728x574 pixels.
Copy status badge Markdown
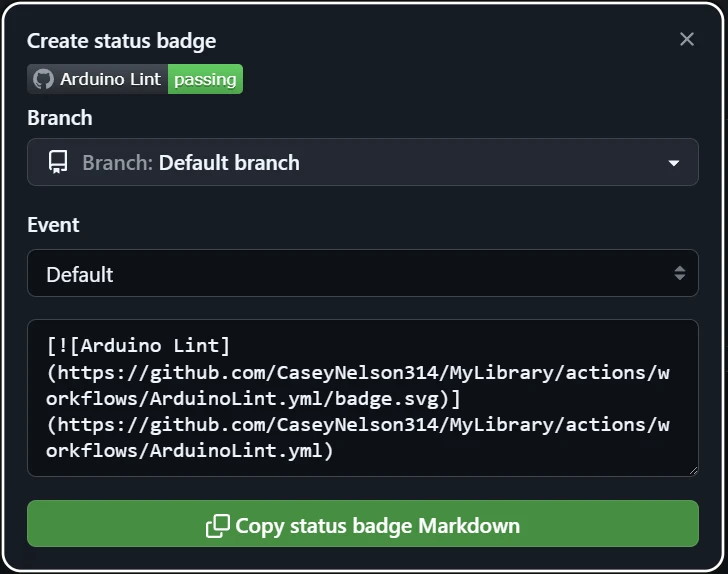(363, 523)
